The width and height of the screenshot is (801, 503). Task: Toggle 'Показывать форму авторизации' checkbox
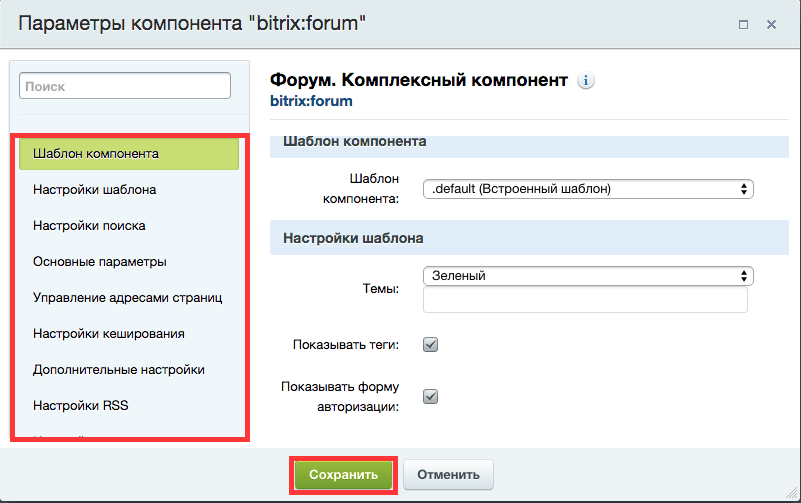tap(431, 396)
